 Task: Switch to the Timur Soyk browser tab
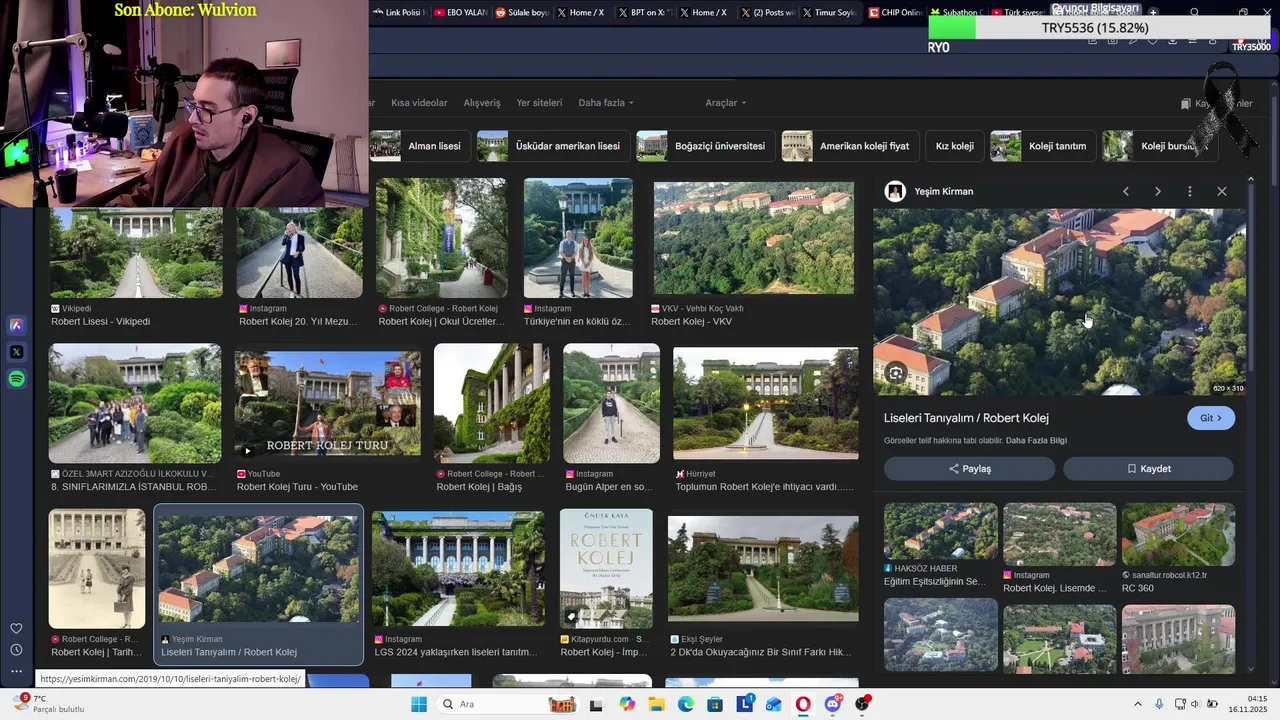[830, 12]
